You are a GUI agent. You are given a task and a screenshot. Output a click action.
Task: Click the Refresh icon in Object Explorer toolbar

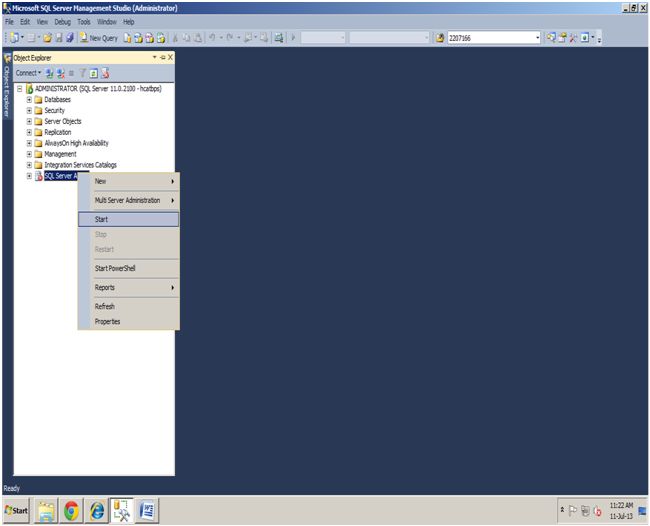[94, 73]
